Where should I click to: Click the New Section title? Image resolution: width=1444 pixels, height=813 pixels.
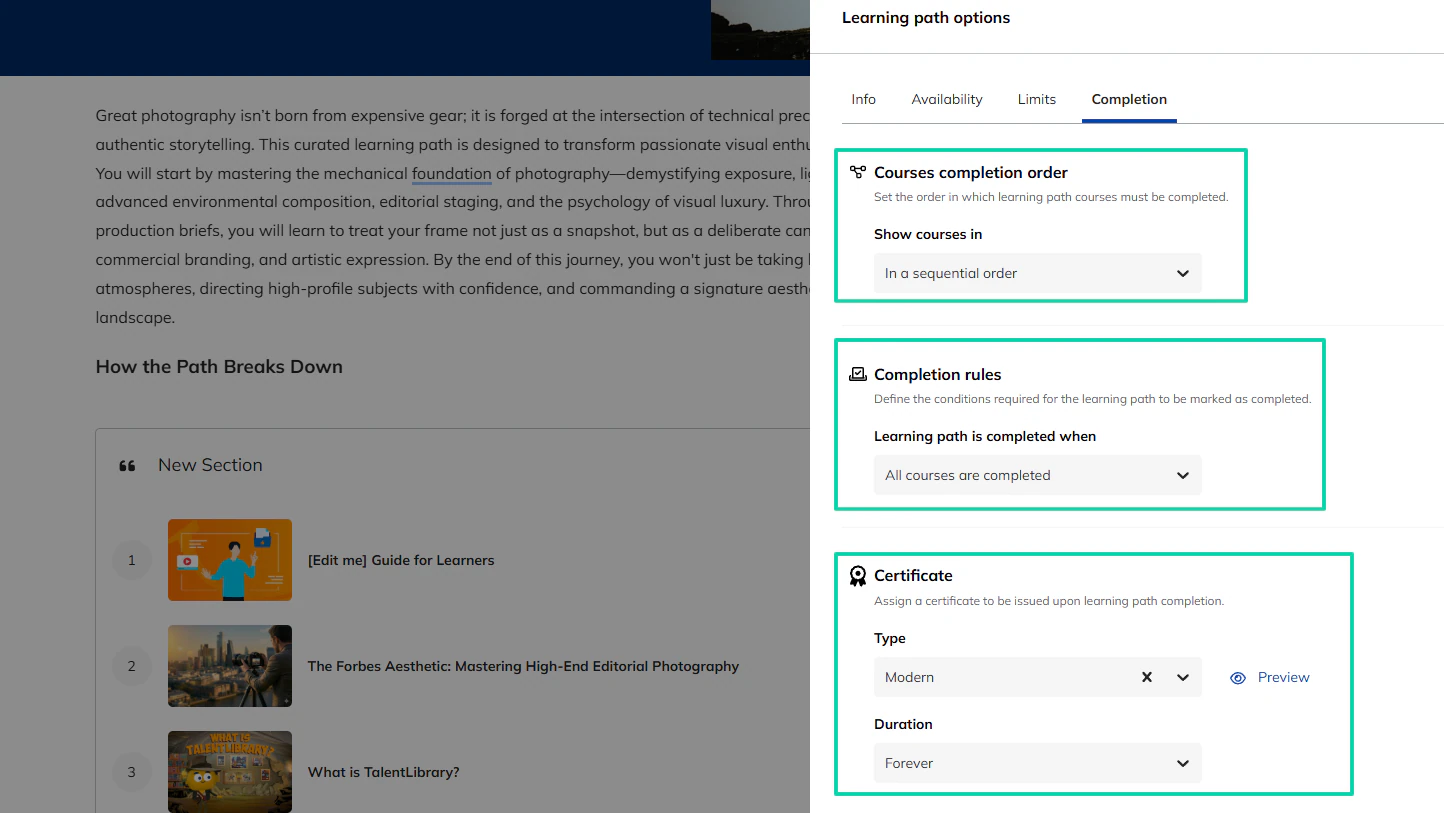pyautogui.click(x=210, y=465)
